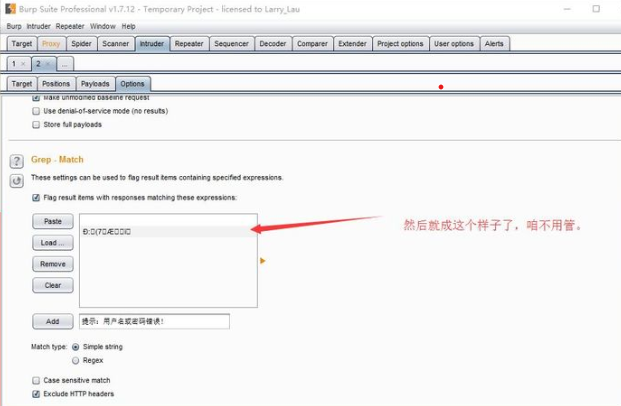
Task: View the Alerts tab
Action: pos(494,44)
